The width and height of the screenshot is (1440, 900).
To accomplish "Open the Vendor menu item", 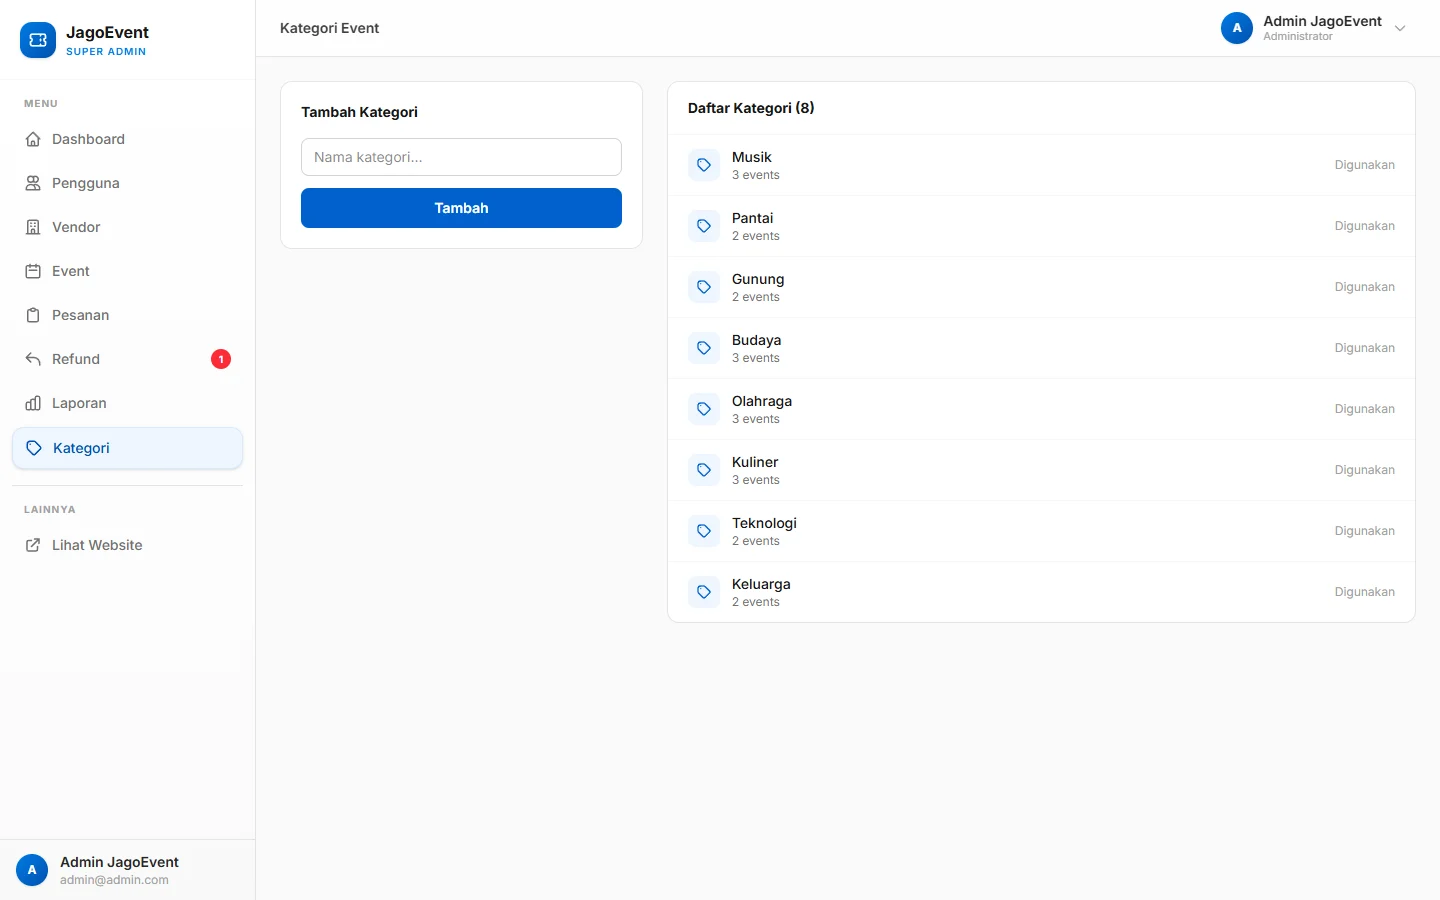I will [x=127, y=227].
